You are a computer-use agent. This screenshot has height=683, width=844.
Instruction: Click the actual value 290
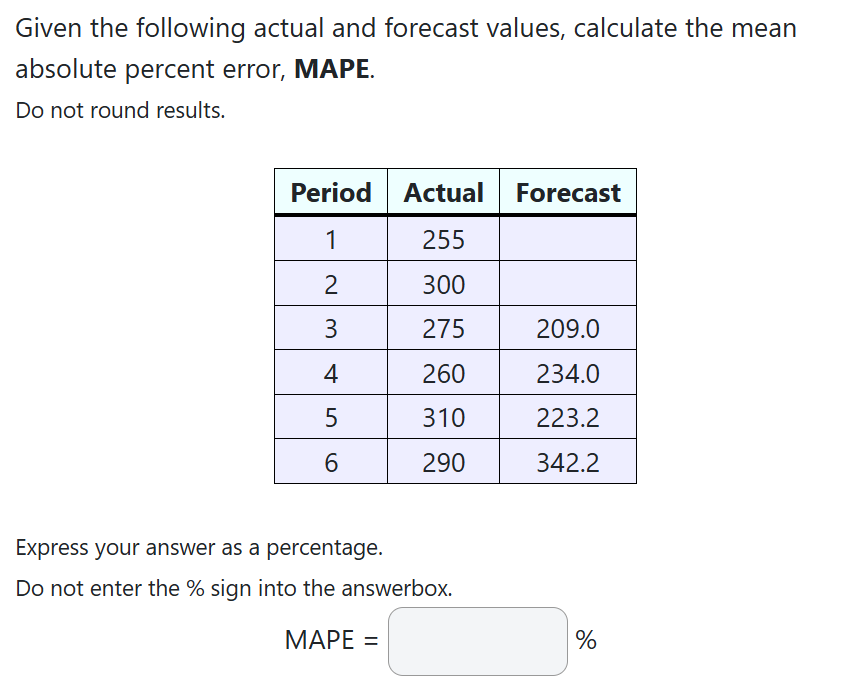coord(443,462)
